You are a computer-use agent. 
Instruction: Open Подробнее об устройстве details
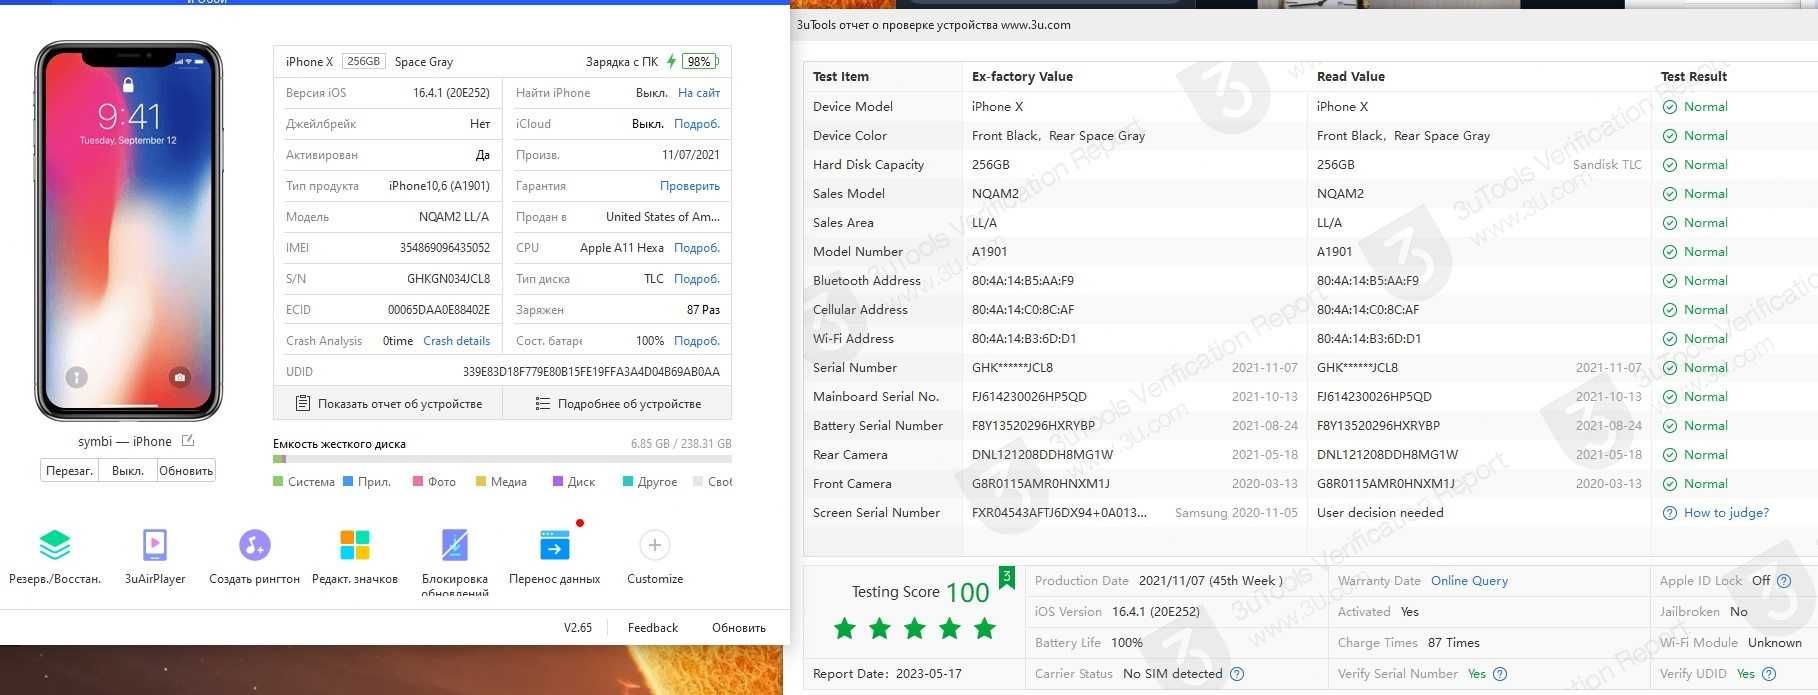coord(617,404)
